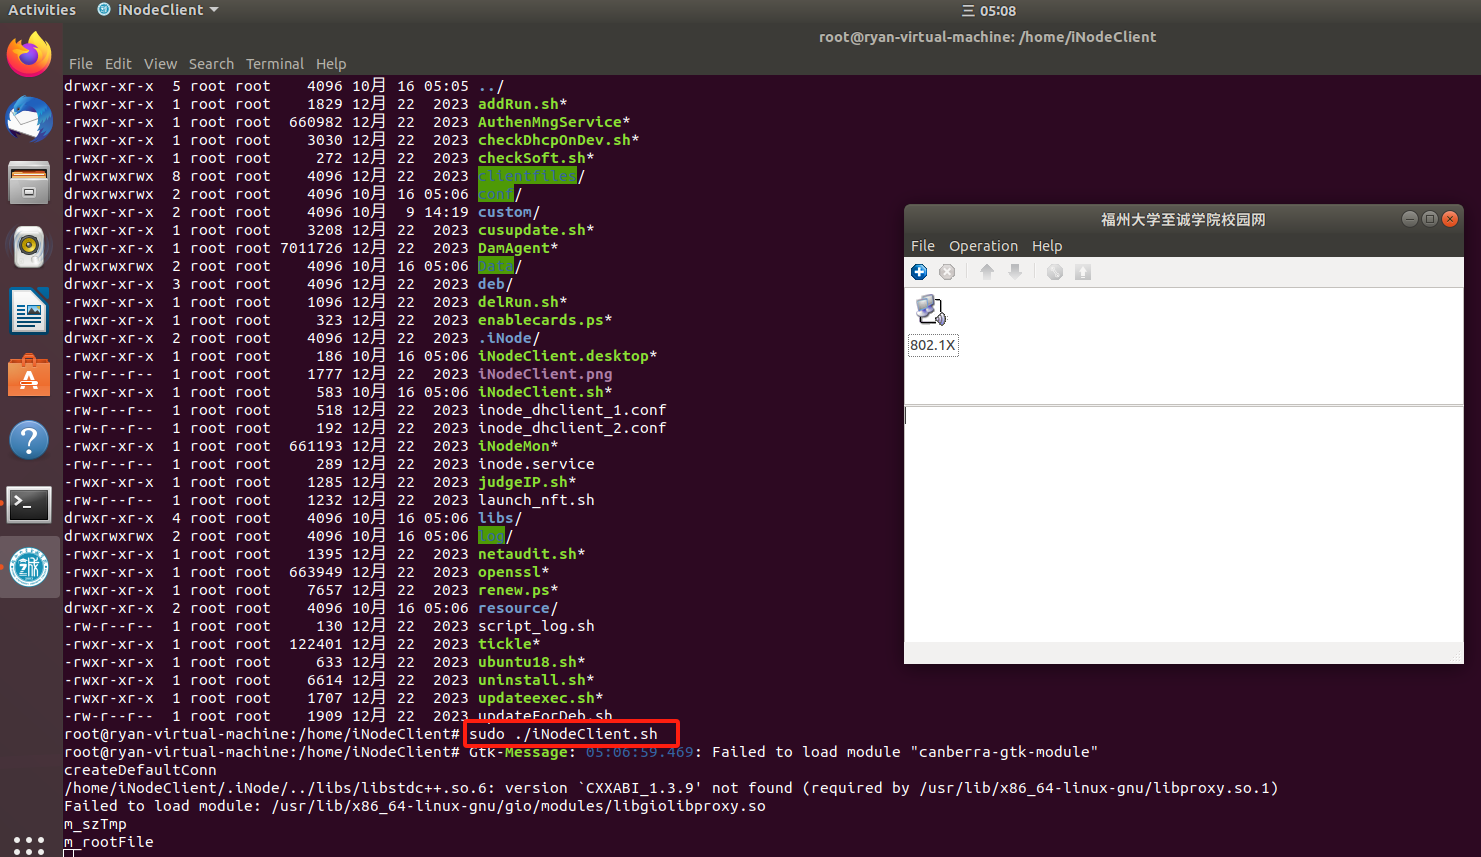Viewport: 1481px width, 857px height.
Task: Click the 802.1X connection label
Action: 932,345
